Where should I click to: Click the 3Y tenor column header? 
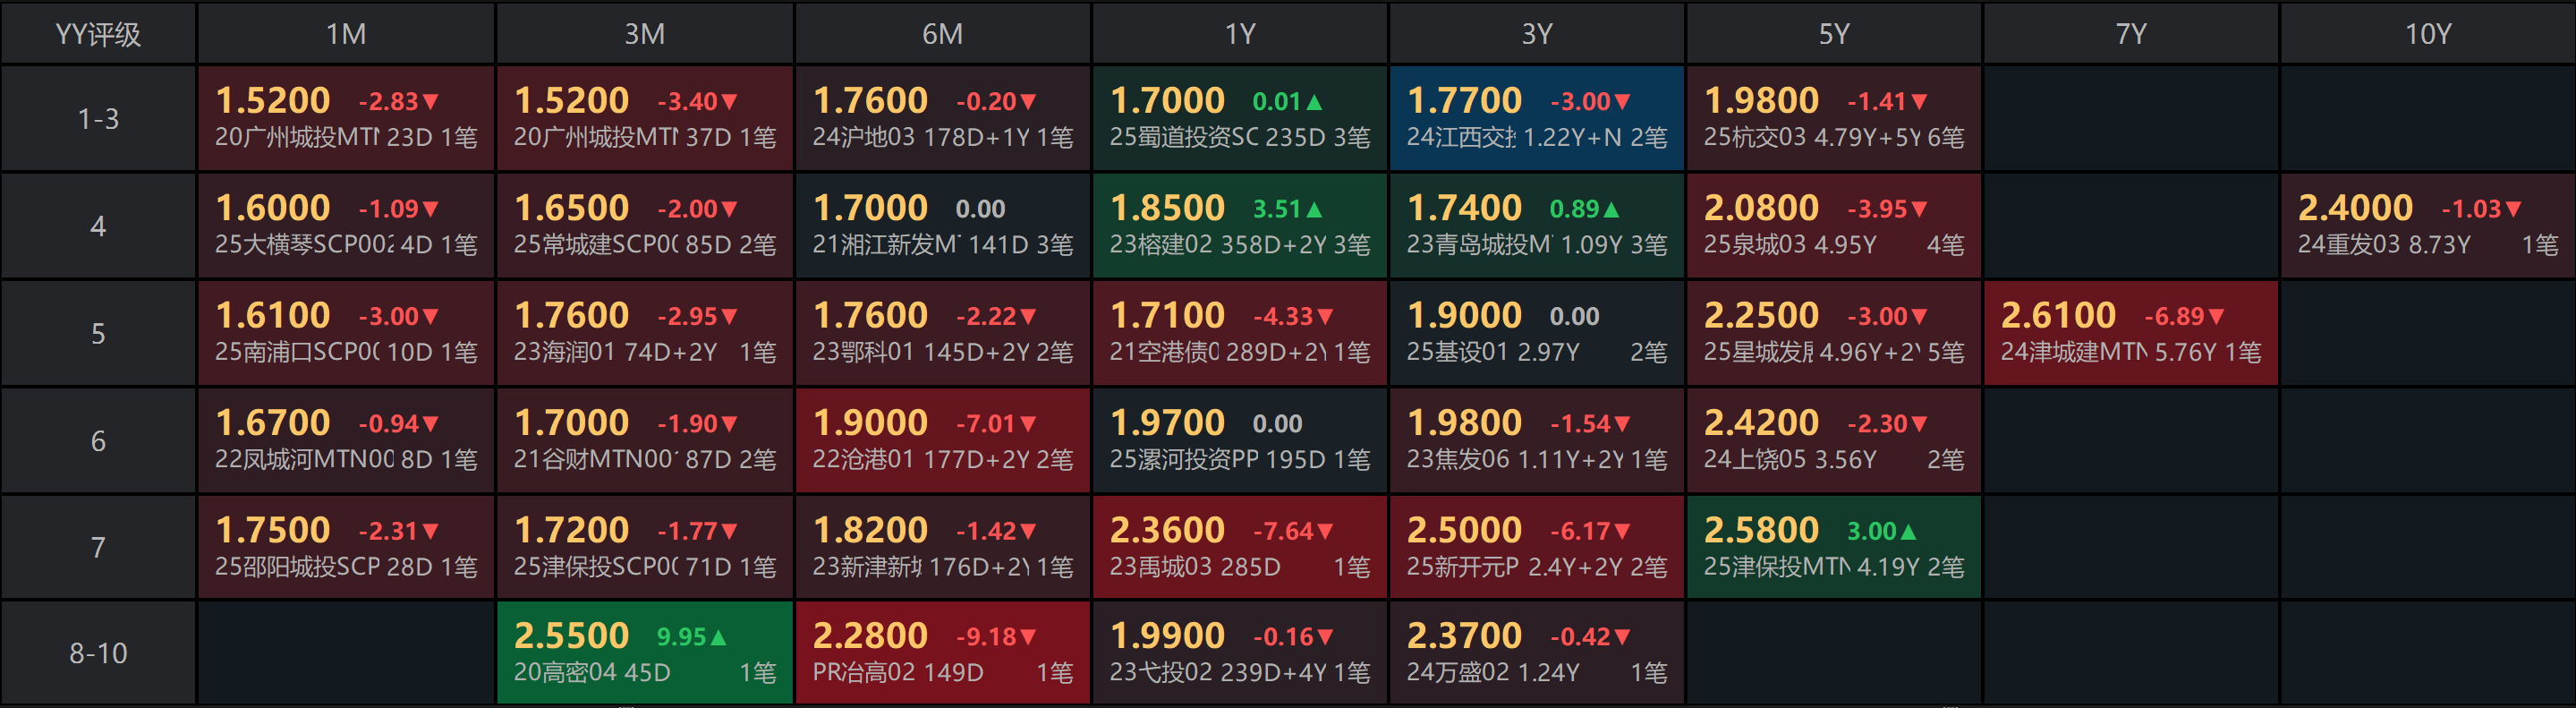[1537, 34]
